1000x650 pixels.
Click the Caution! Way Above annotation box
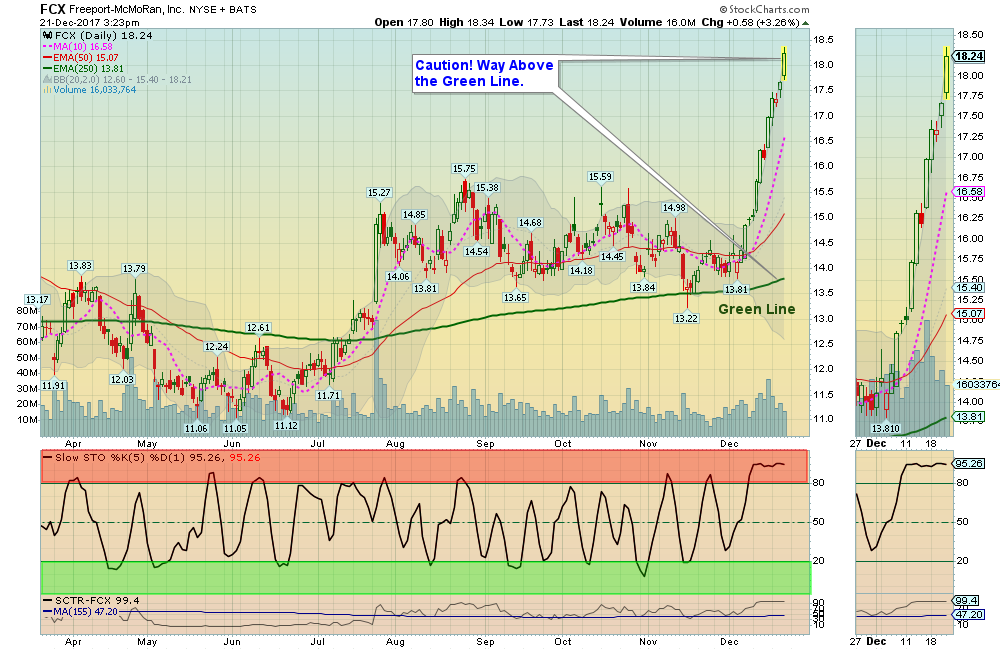tap(485, 73)
